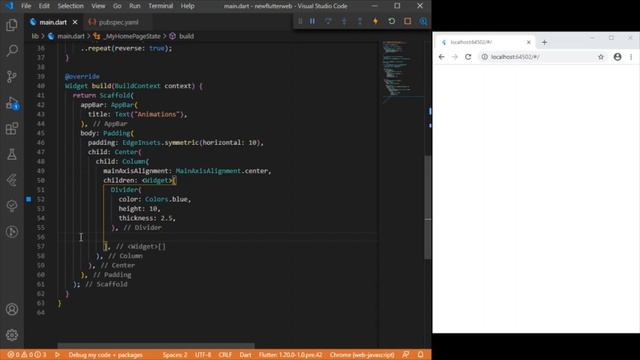Select device Chrome (web-javascript)
640x360 pixels.
pos(362,355)
